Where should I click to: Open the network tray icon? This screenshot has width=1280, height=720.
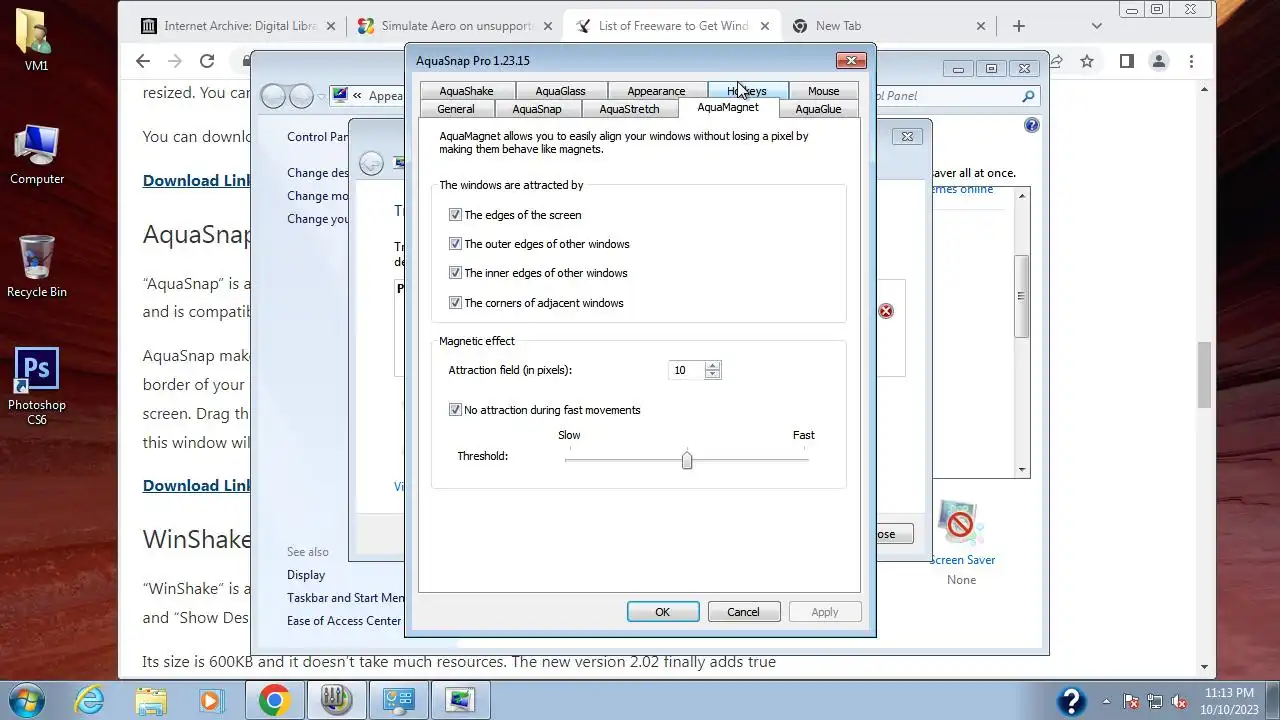tap(1155, 701)
